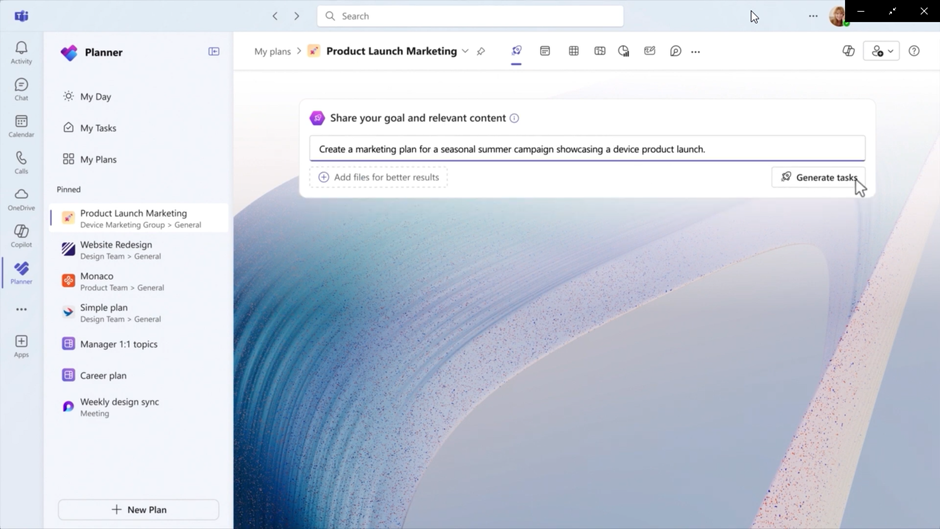This screenshot has width=940, height=529.
Task: Open My Tasks in Planner
Action: click(89, 128)
